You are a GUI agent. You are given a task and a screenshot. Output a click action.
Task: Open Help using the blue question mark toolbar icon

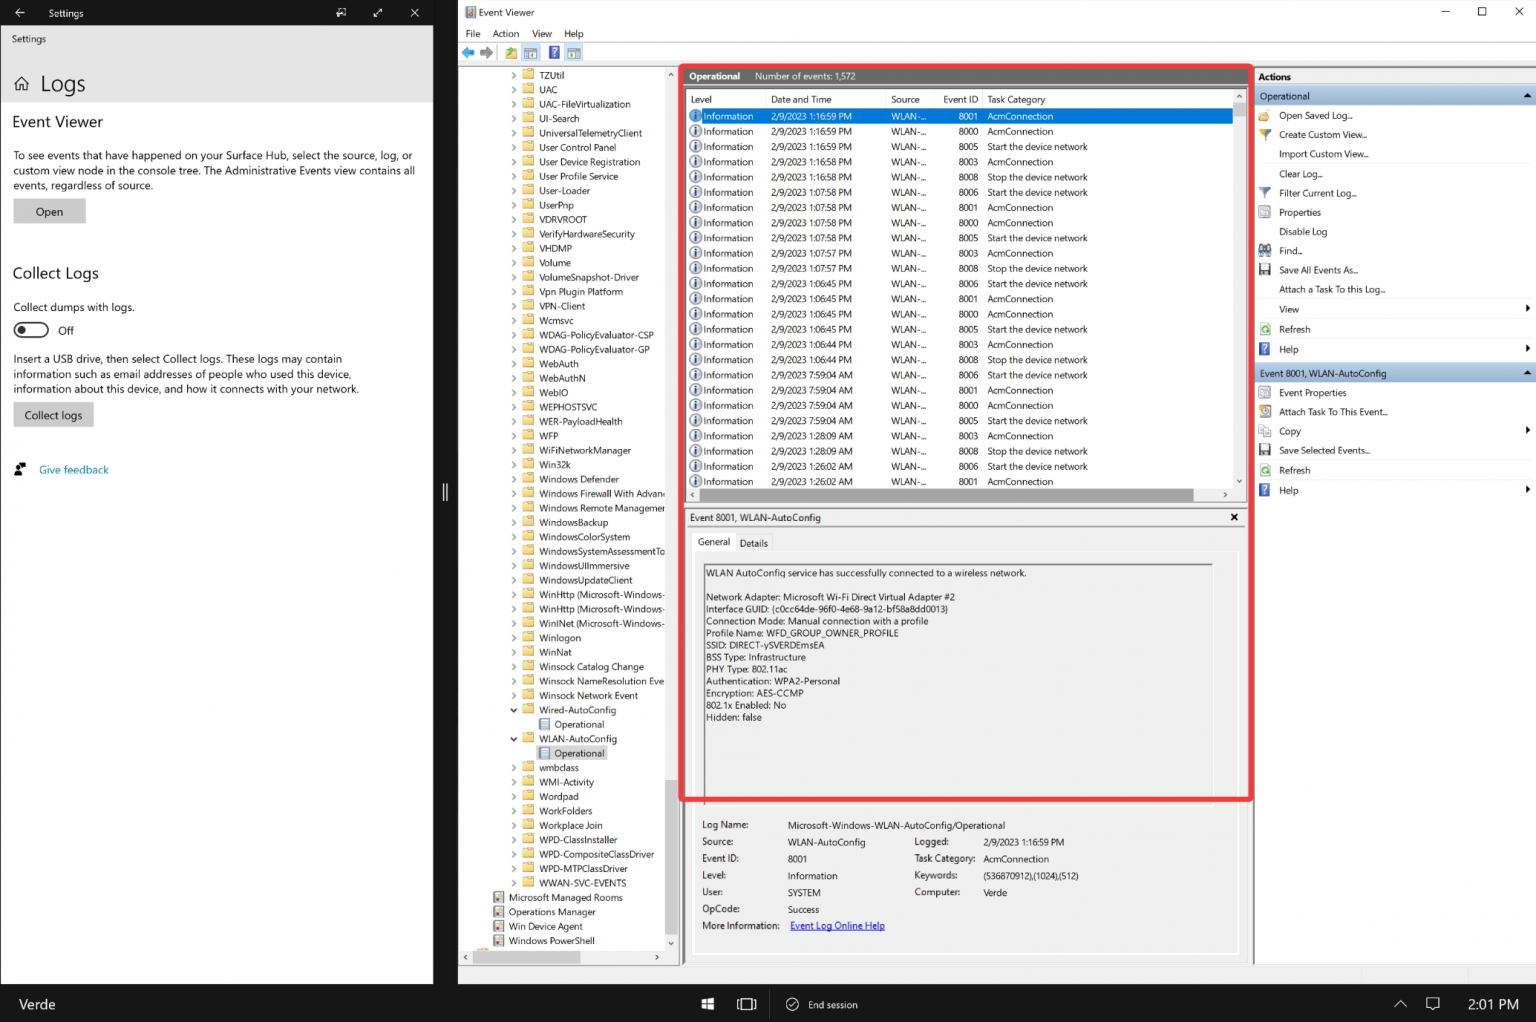click(x=553, y=52)
